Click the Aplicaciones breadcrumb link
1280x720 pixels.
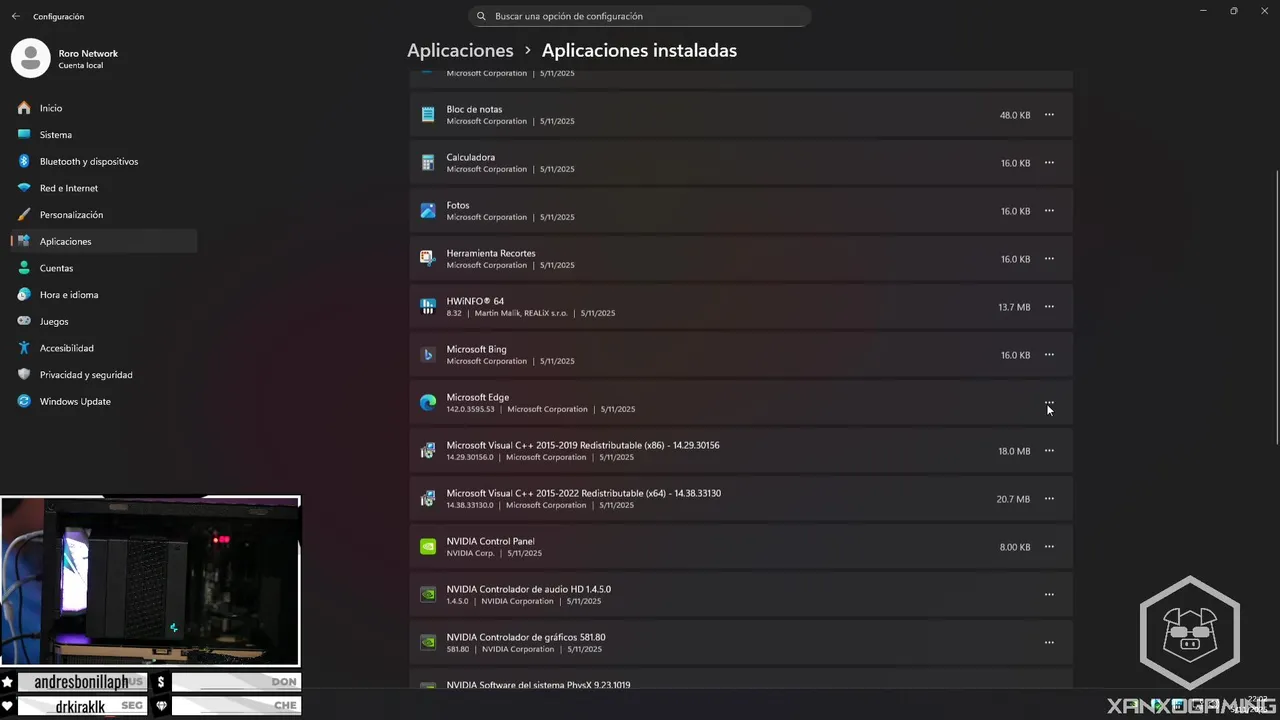460,50
